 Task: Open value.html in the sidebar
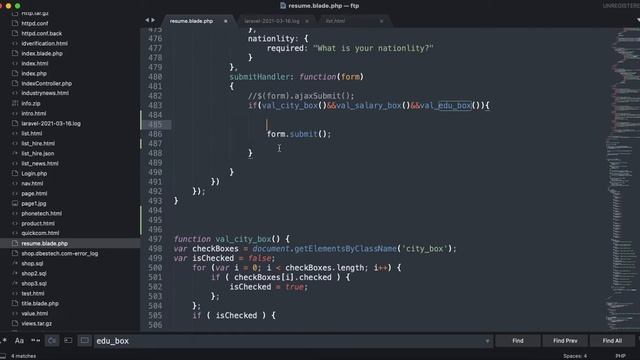click(34, 313)
